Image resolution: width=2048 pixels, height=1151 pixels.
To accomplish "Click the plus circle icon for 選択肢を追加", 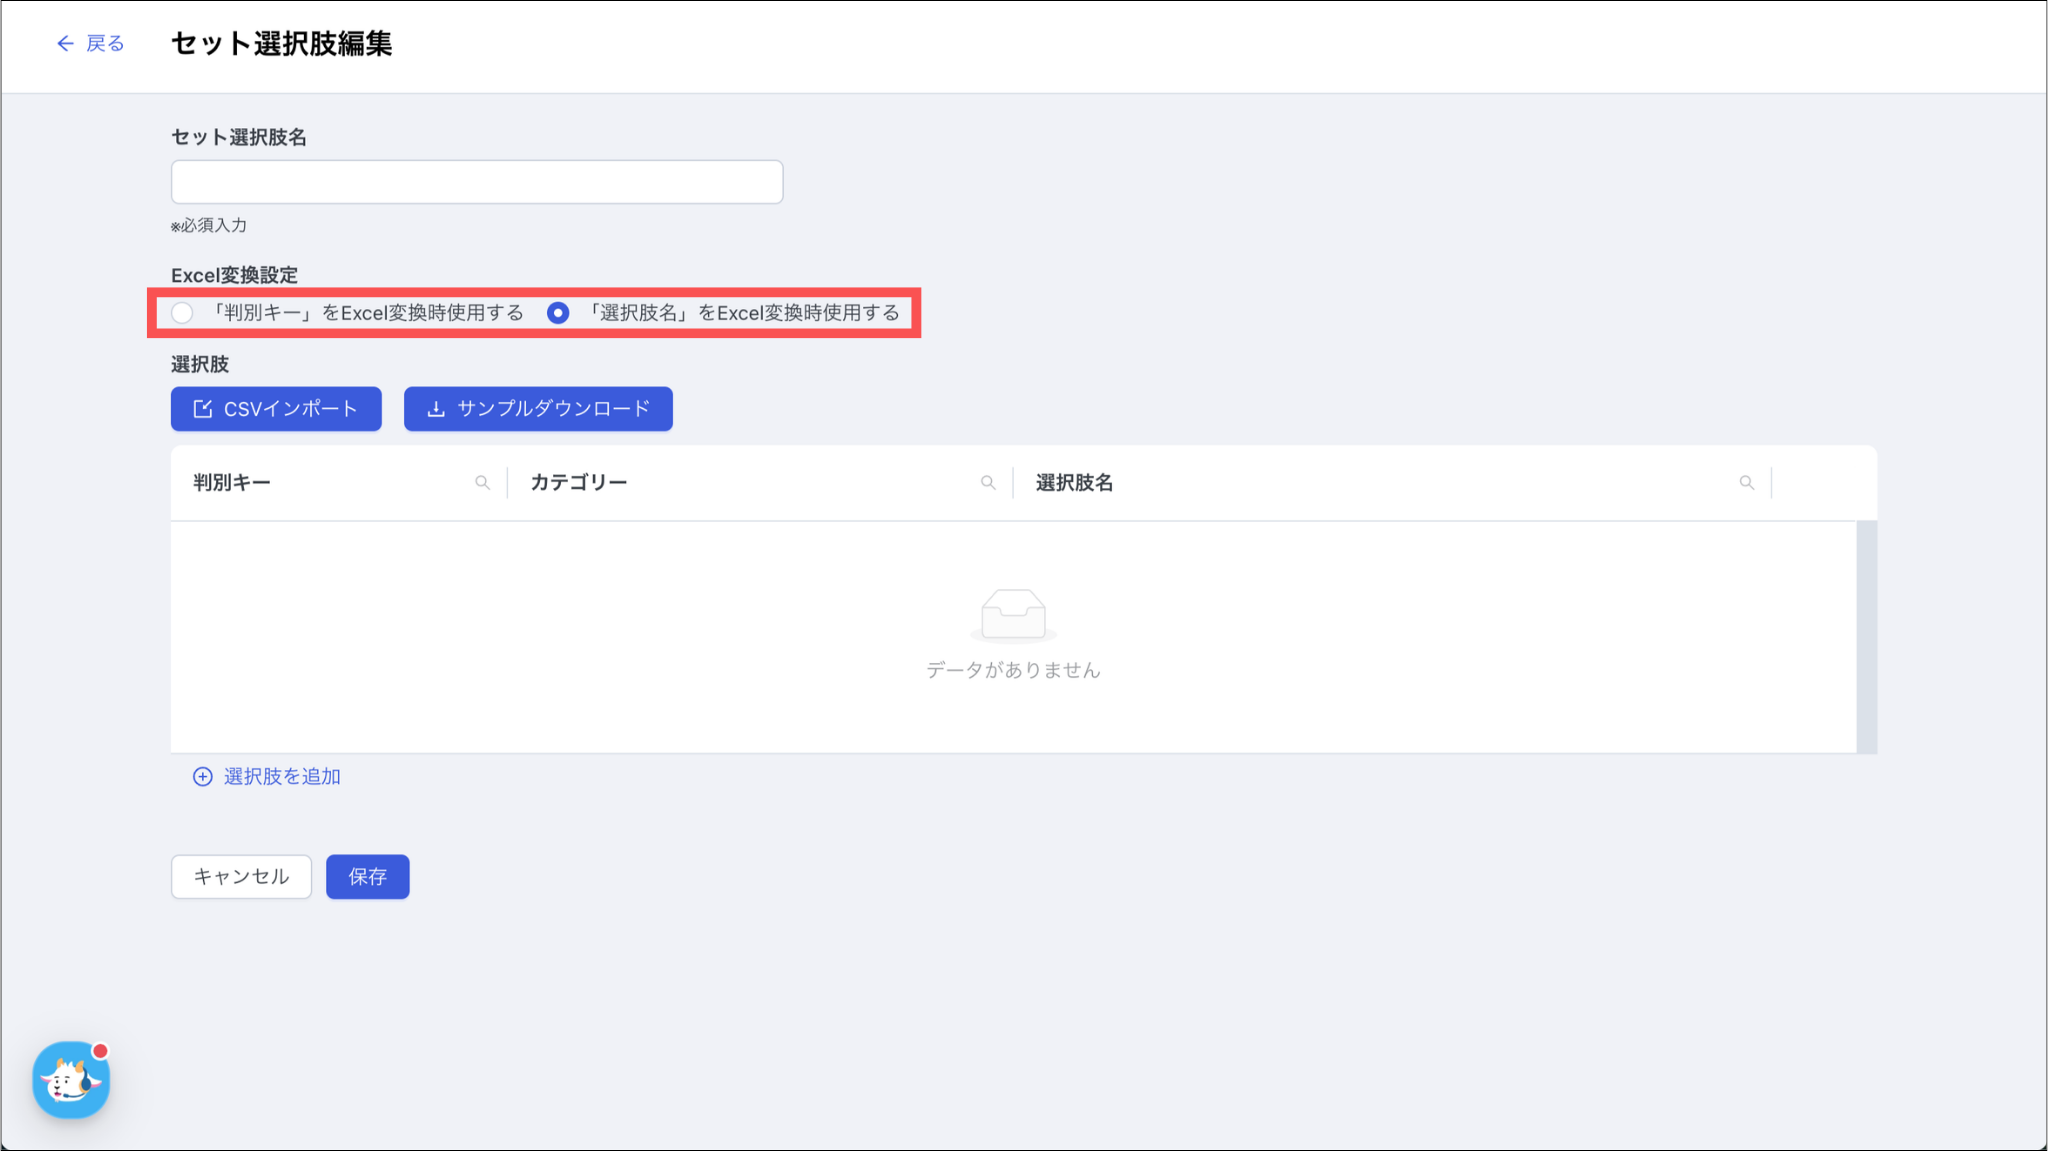I will point(203,777).
